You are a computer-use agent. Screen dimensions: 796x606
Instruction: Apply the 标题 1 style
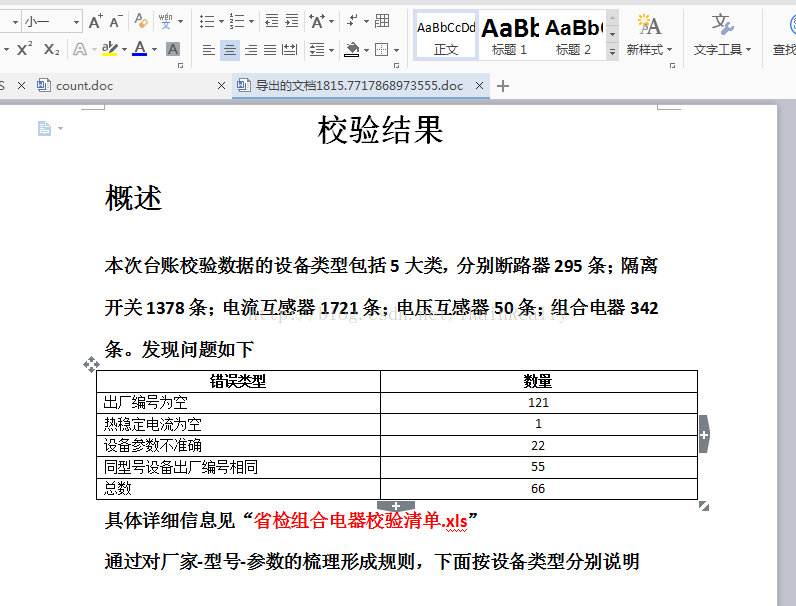point(509,36)
